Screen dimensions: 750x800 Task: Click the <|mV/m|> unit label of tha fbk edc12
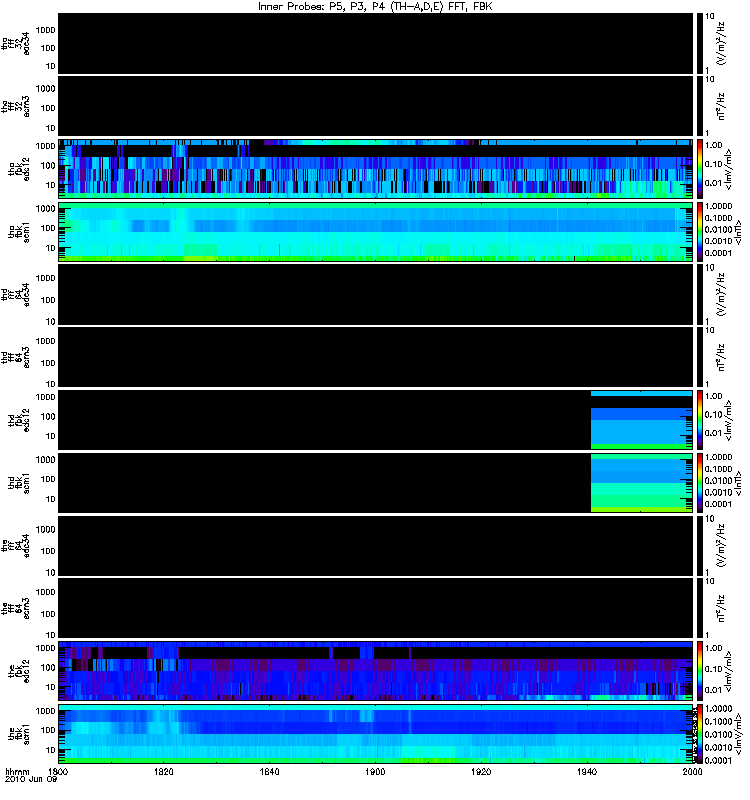(x=729, y=169)
